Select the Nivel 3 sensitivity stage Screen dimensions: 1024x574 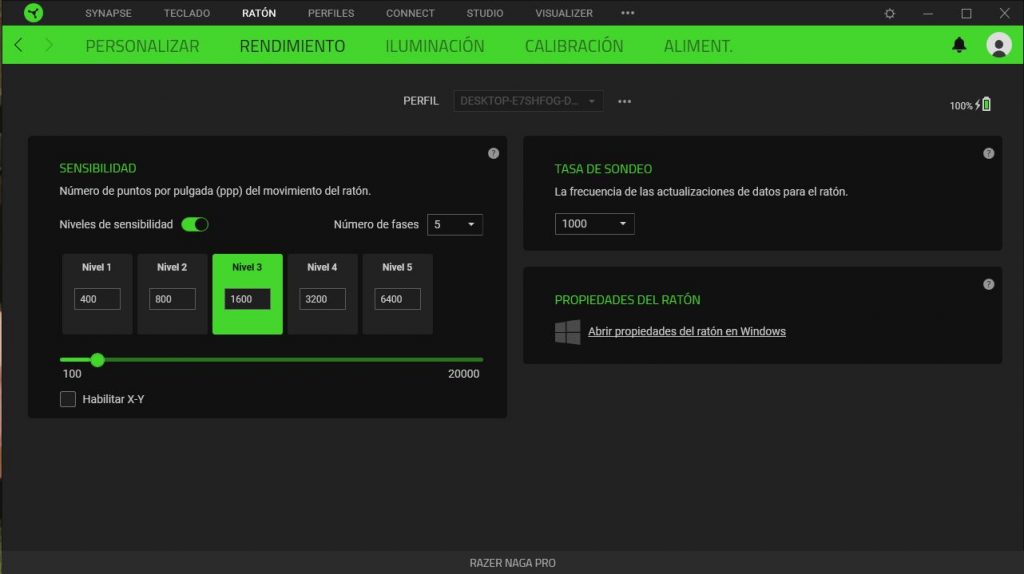click(x=248, y=294)
